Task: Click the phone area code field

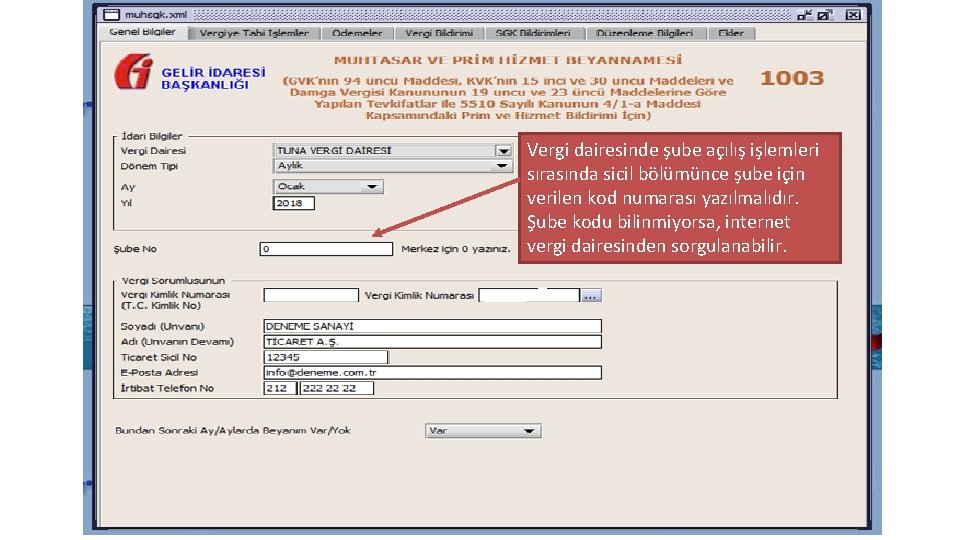Action: click(x=280, y=388)
